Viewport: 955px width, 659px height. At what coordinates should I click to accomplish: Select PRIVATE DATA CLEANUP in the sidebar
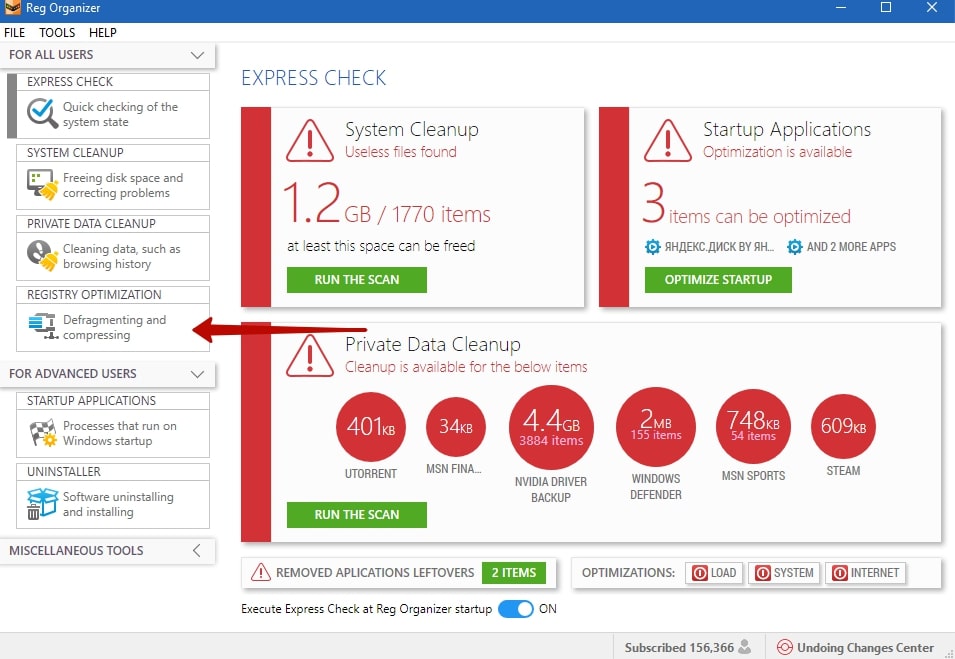click(x=113, y=248)
